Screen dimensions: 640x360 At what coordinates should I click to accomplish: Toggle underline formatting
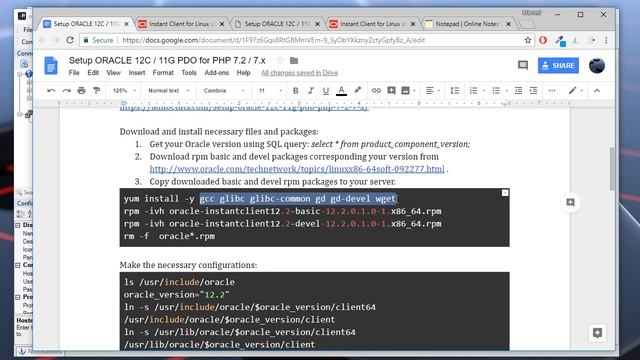(326, 91)
